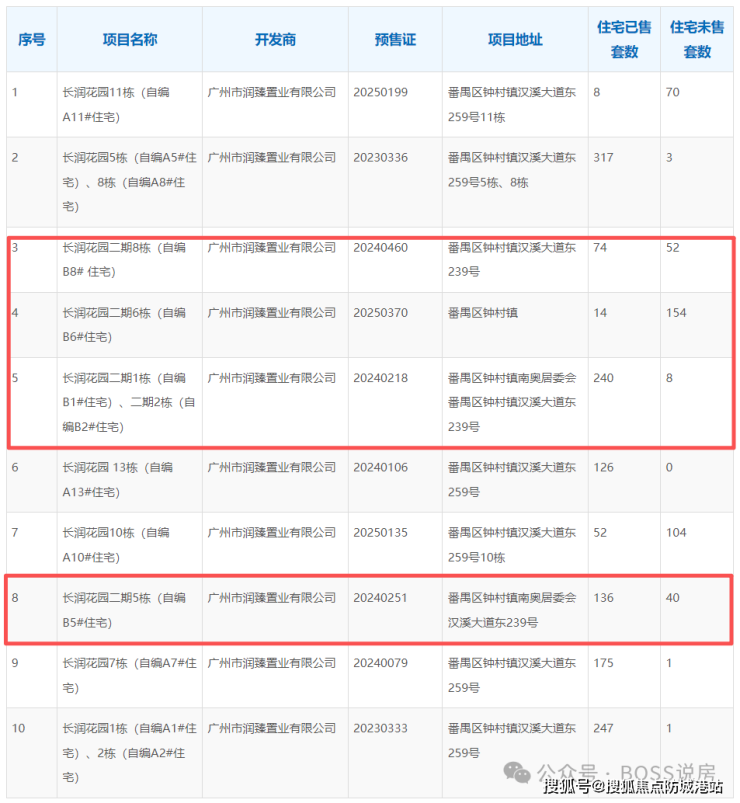Screen dimensions: 740x803
Task: Click sold count 74
Action: click(x=600, y=247)
